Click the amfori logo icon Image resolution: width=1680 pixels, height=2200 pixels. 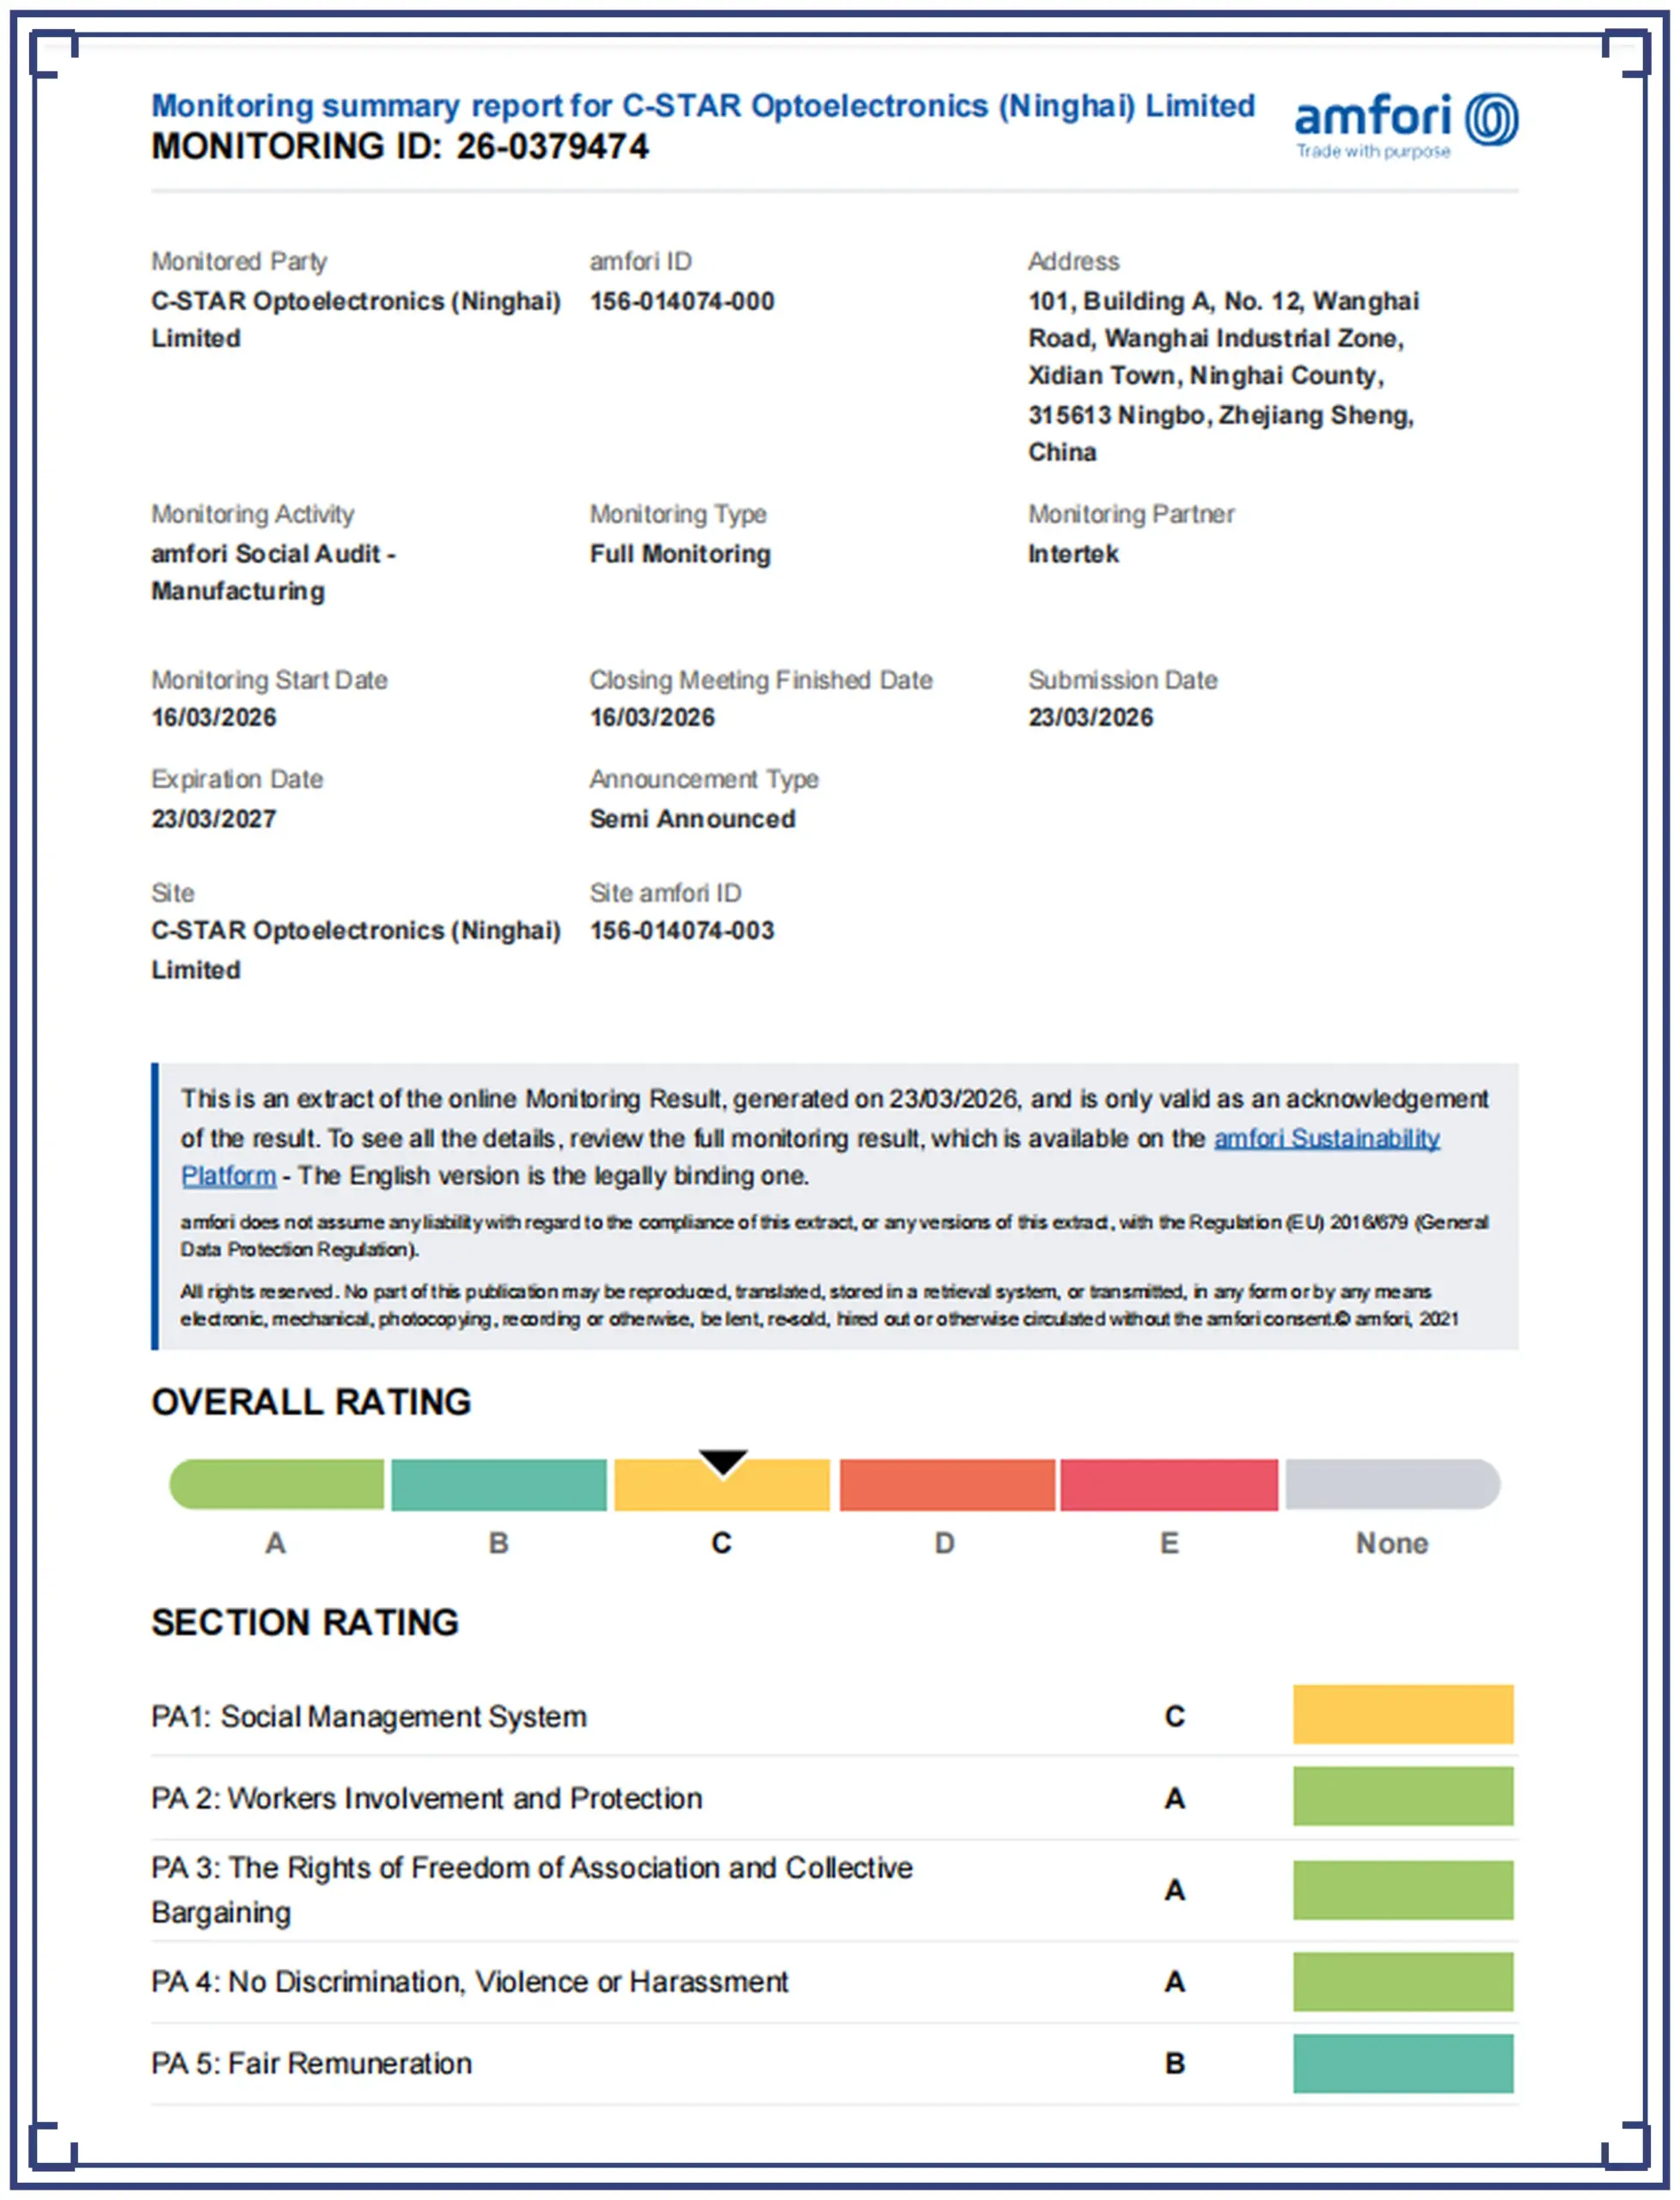[x=1491, y=119]
